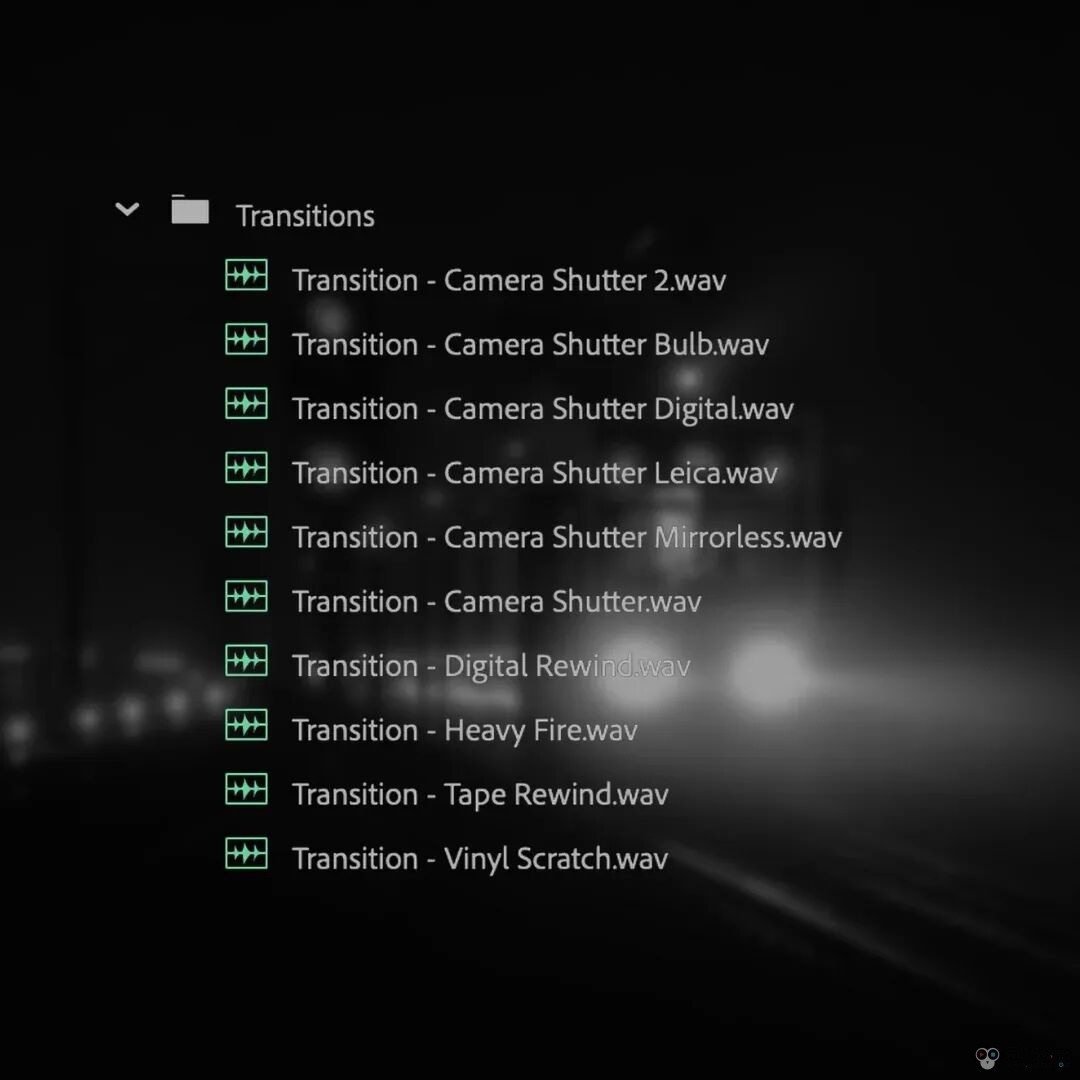This screenshot has height=1080, width=1080.
Task: Click audio waveform icon for Camera Shutter Bulb.wav
Action: tap(246, 340)
